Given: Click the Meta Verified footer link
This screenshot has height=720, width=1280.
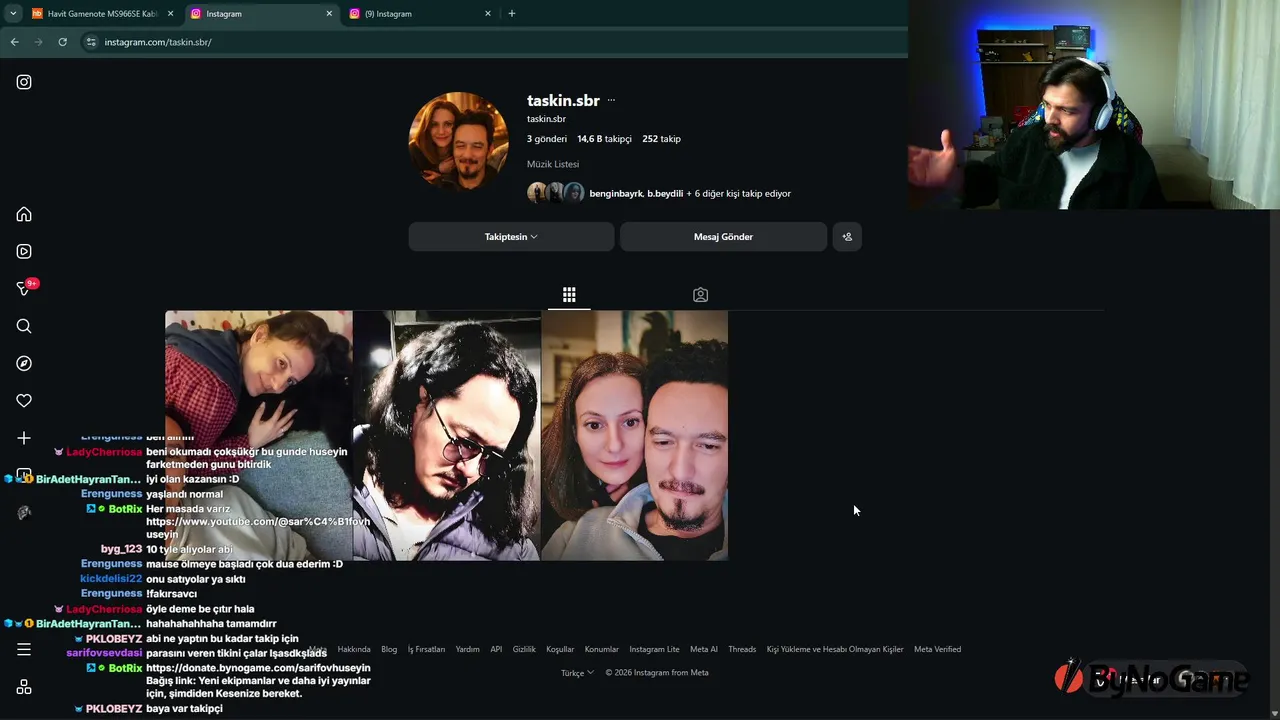Looking at the screenshot, I should [937, 649].
